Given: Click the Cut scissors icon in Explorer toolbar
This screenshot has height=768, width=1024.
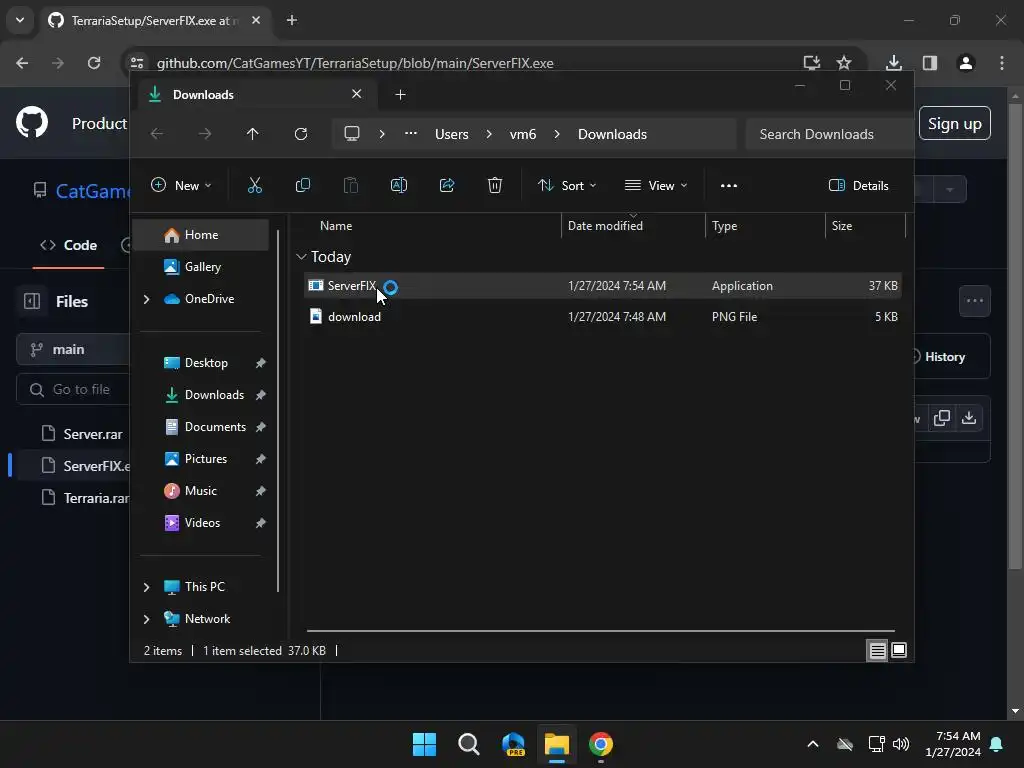Looking at the screenshot, I should coord(255,185).
